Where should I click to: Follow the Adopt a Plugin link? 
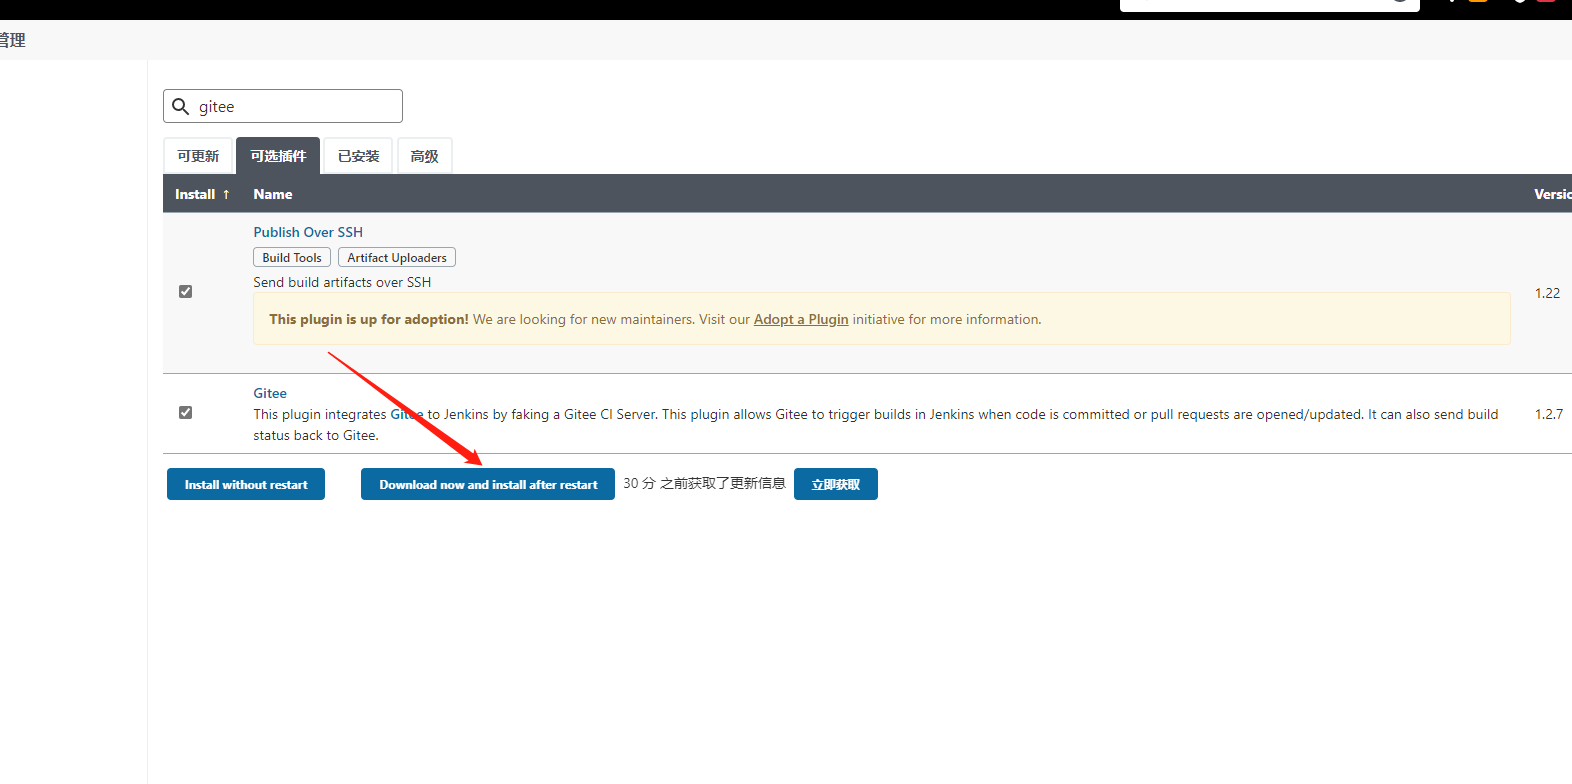coord(801,320)
